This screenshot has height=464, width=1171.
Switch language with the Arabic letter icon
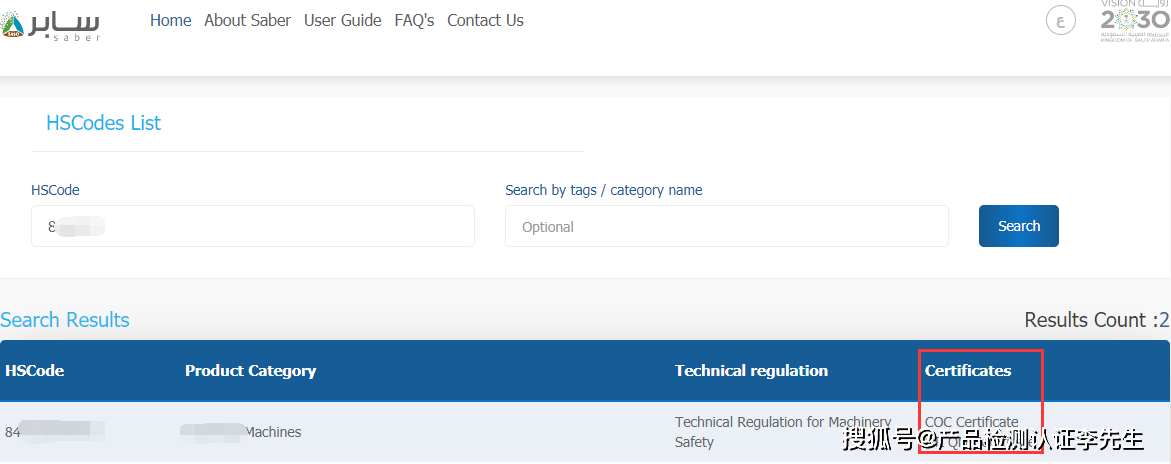[1060, 20]
